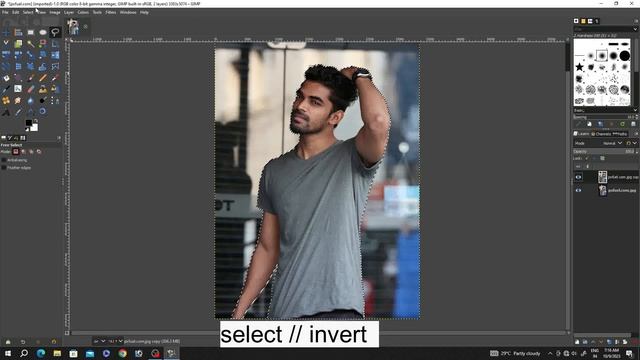Select the Crop tool
This screenshot has height=360, width=640.
(55, 43)
